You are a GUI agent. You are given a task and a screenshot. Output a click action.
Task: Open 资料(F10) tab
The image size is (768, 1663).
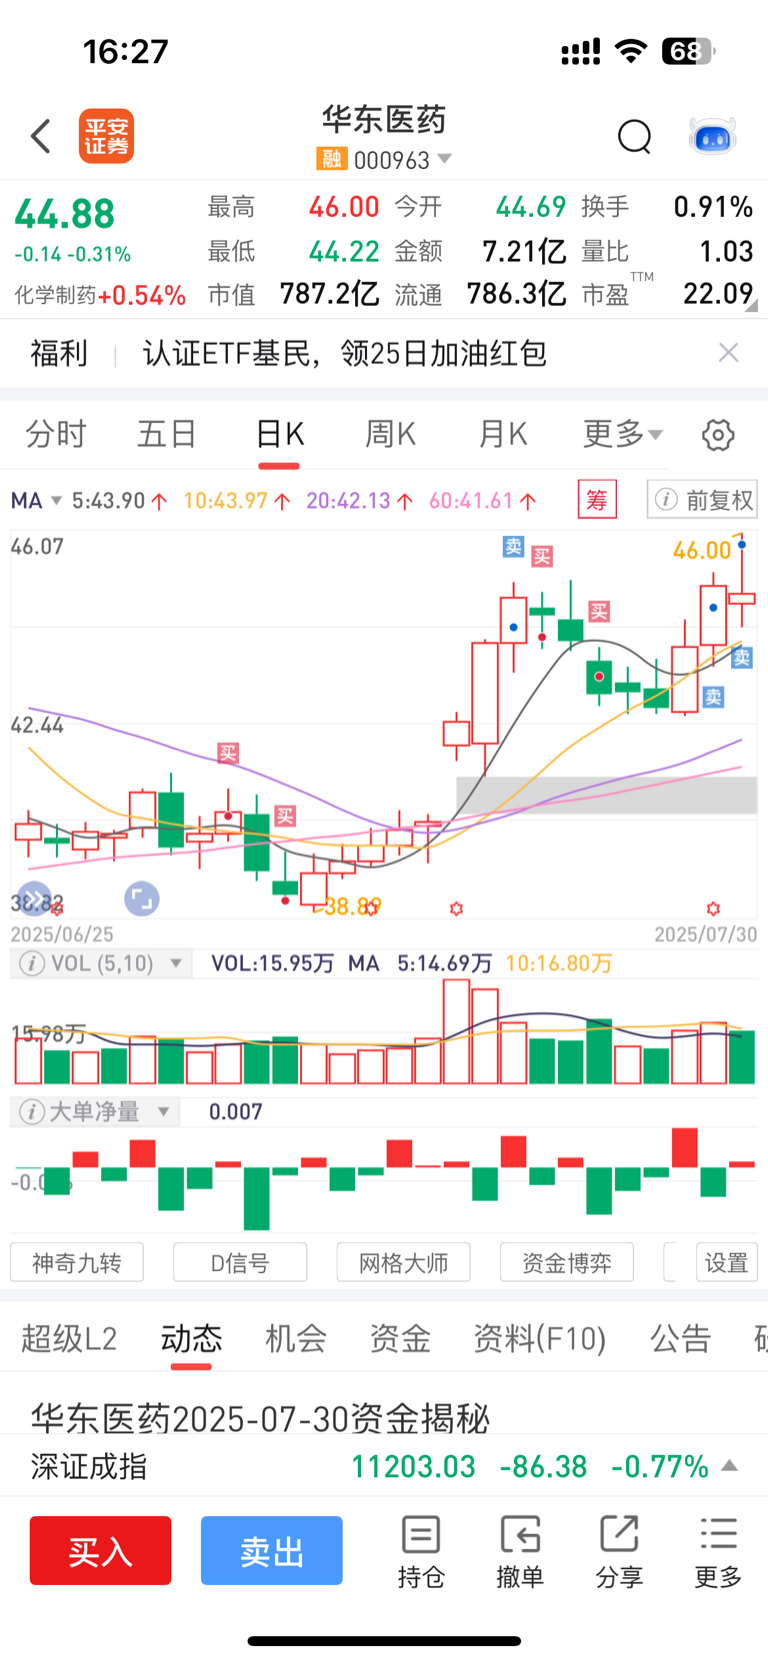pos(540,1338)
